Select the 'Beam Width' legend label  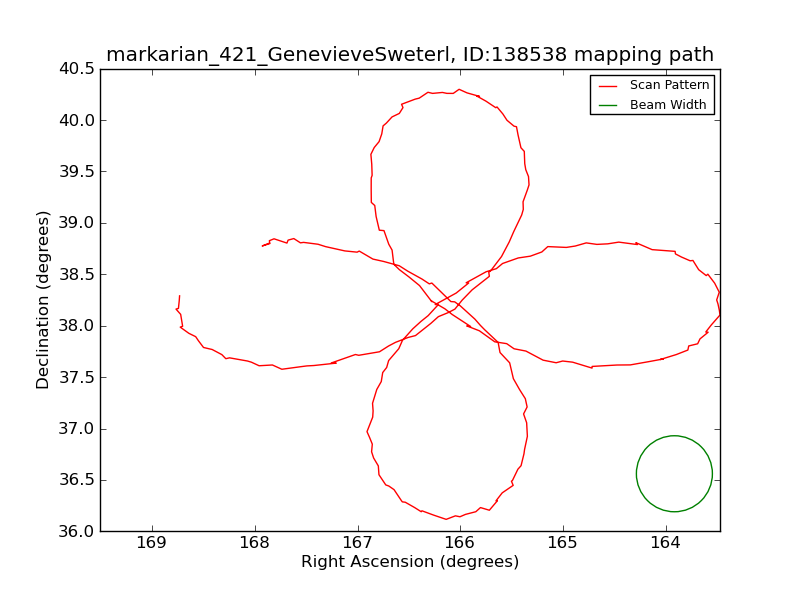coord(668,105)
